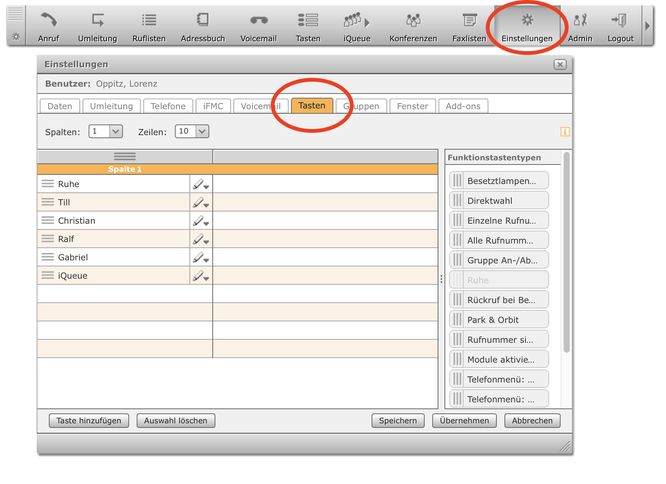Click the small gear icon at toolbar left

click(x=16, y=37)
